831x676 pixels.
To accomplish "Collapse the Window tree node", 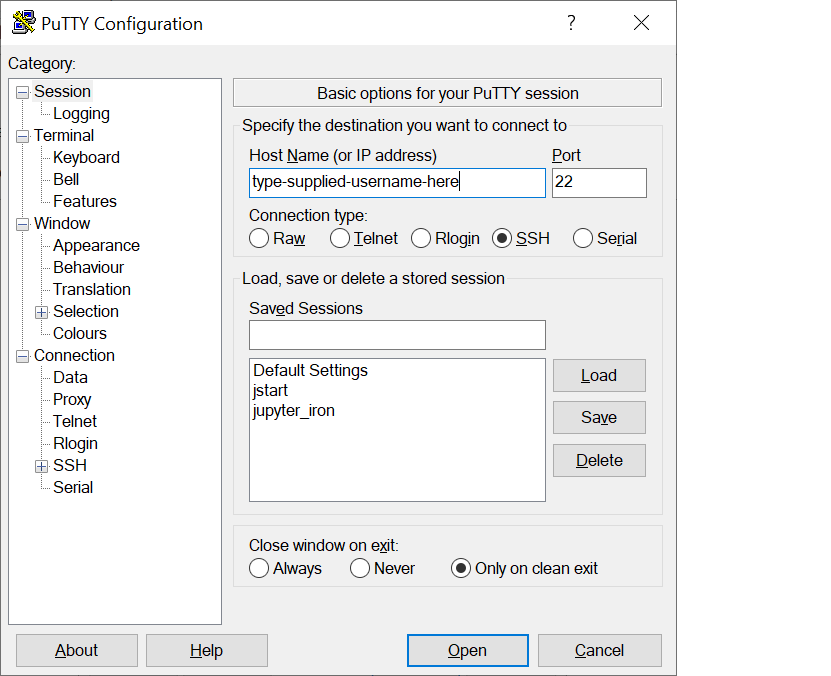I will point(22,224).
